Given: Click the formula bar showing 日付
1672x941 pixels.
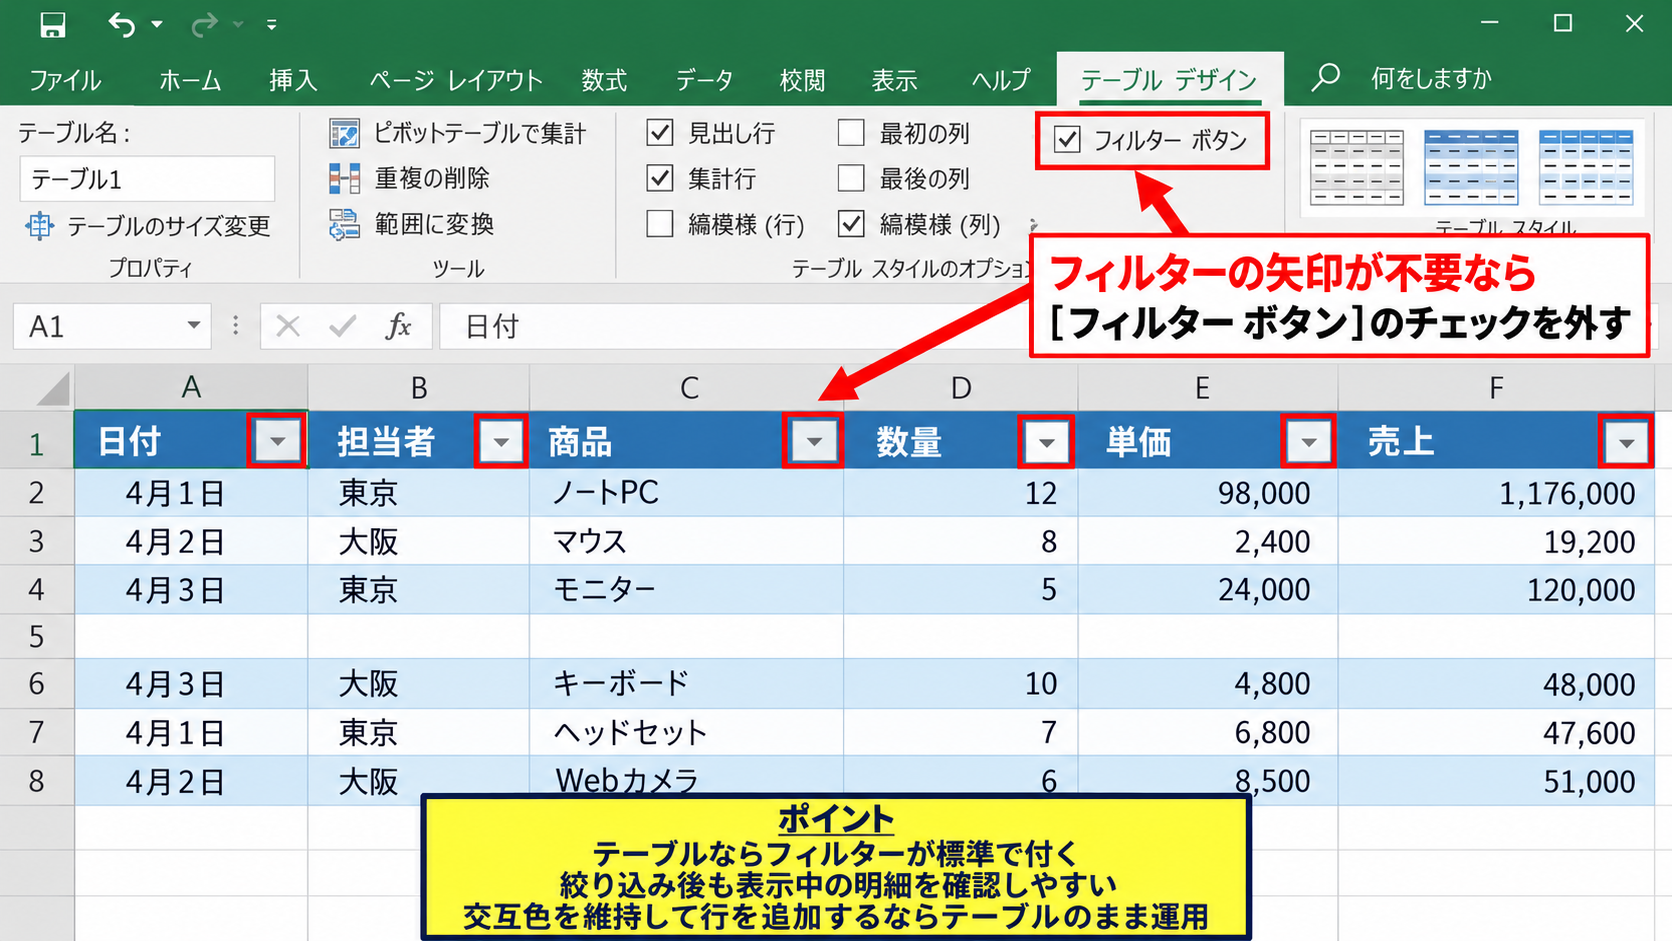Looking at the screenshot, I should point(735,326).
